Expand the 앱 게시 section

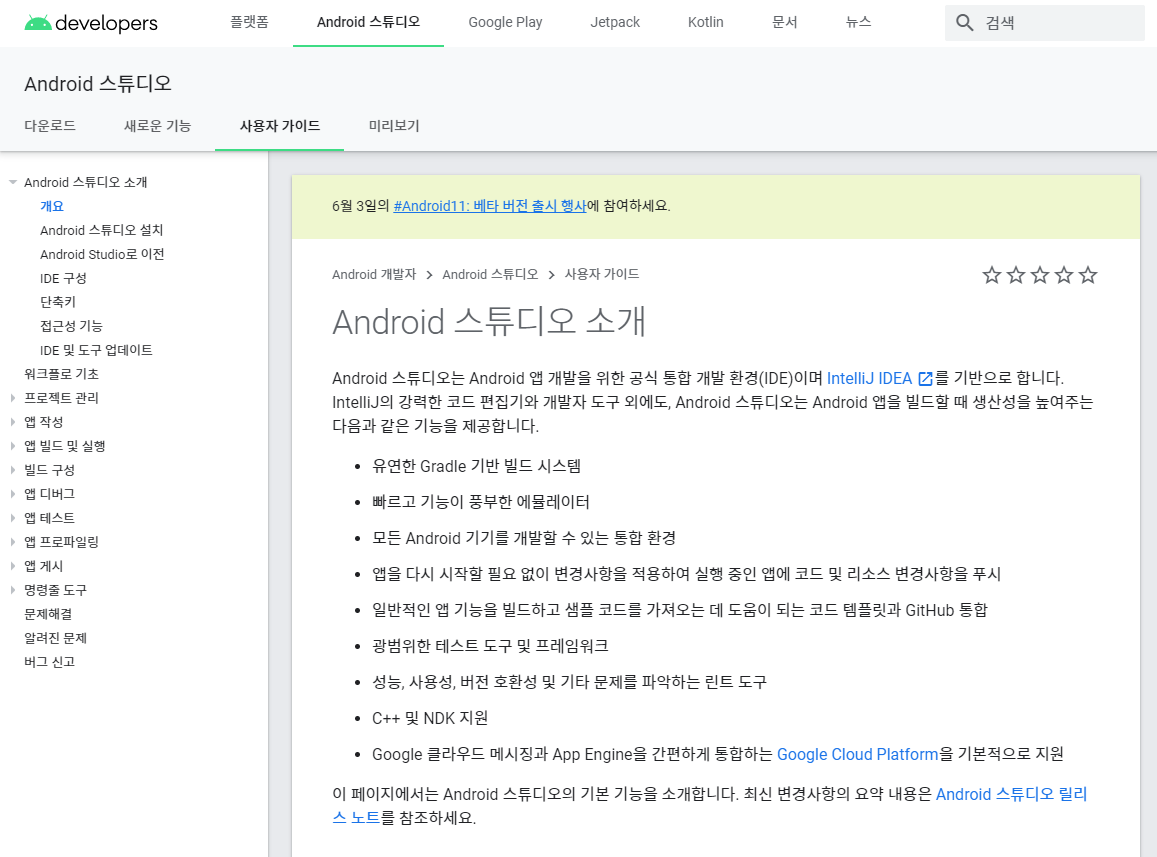[x=13, y=566]
